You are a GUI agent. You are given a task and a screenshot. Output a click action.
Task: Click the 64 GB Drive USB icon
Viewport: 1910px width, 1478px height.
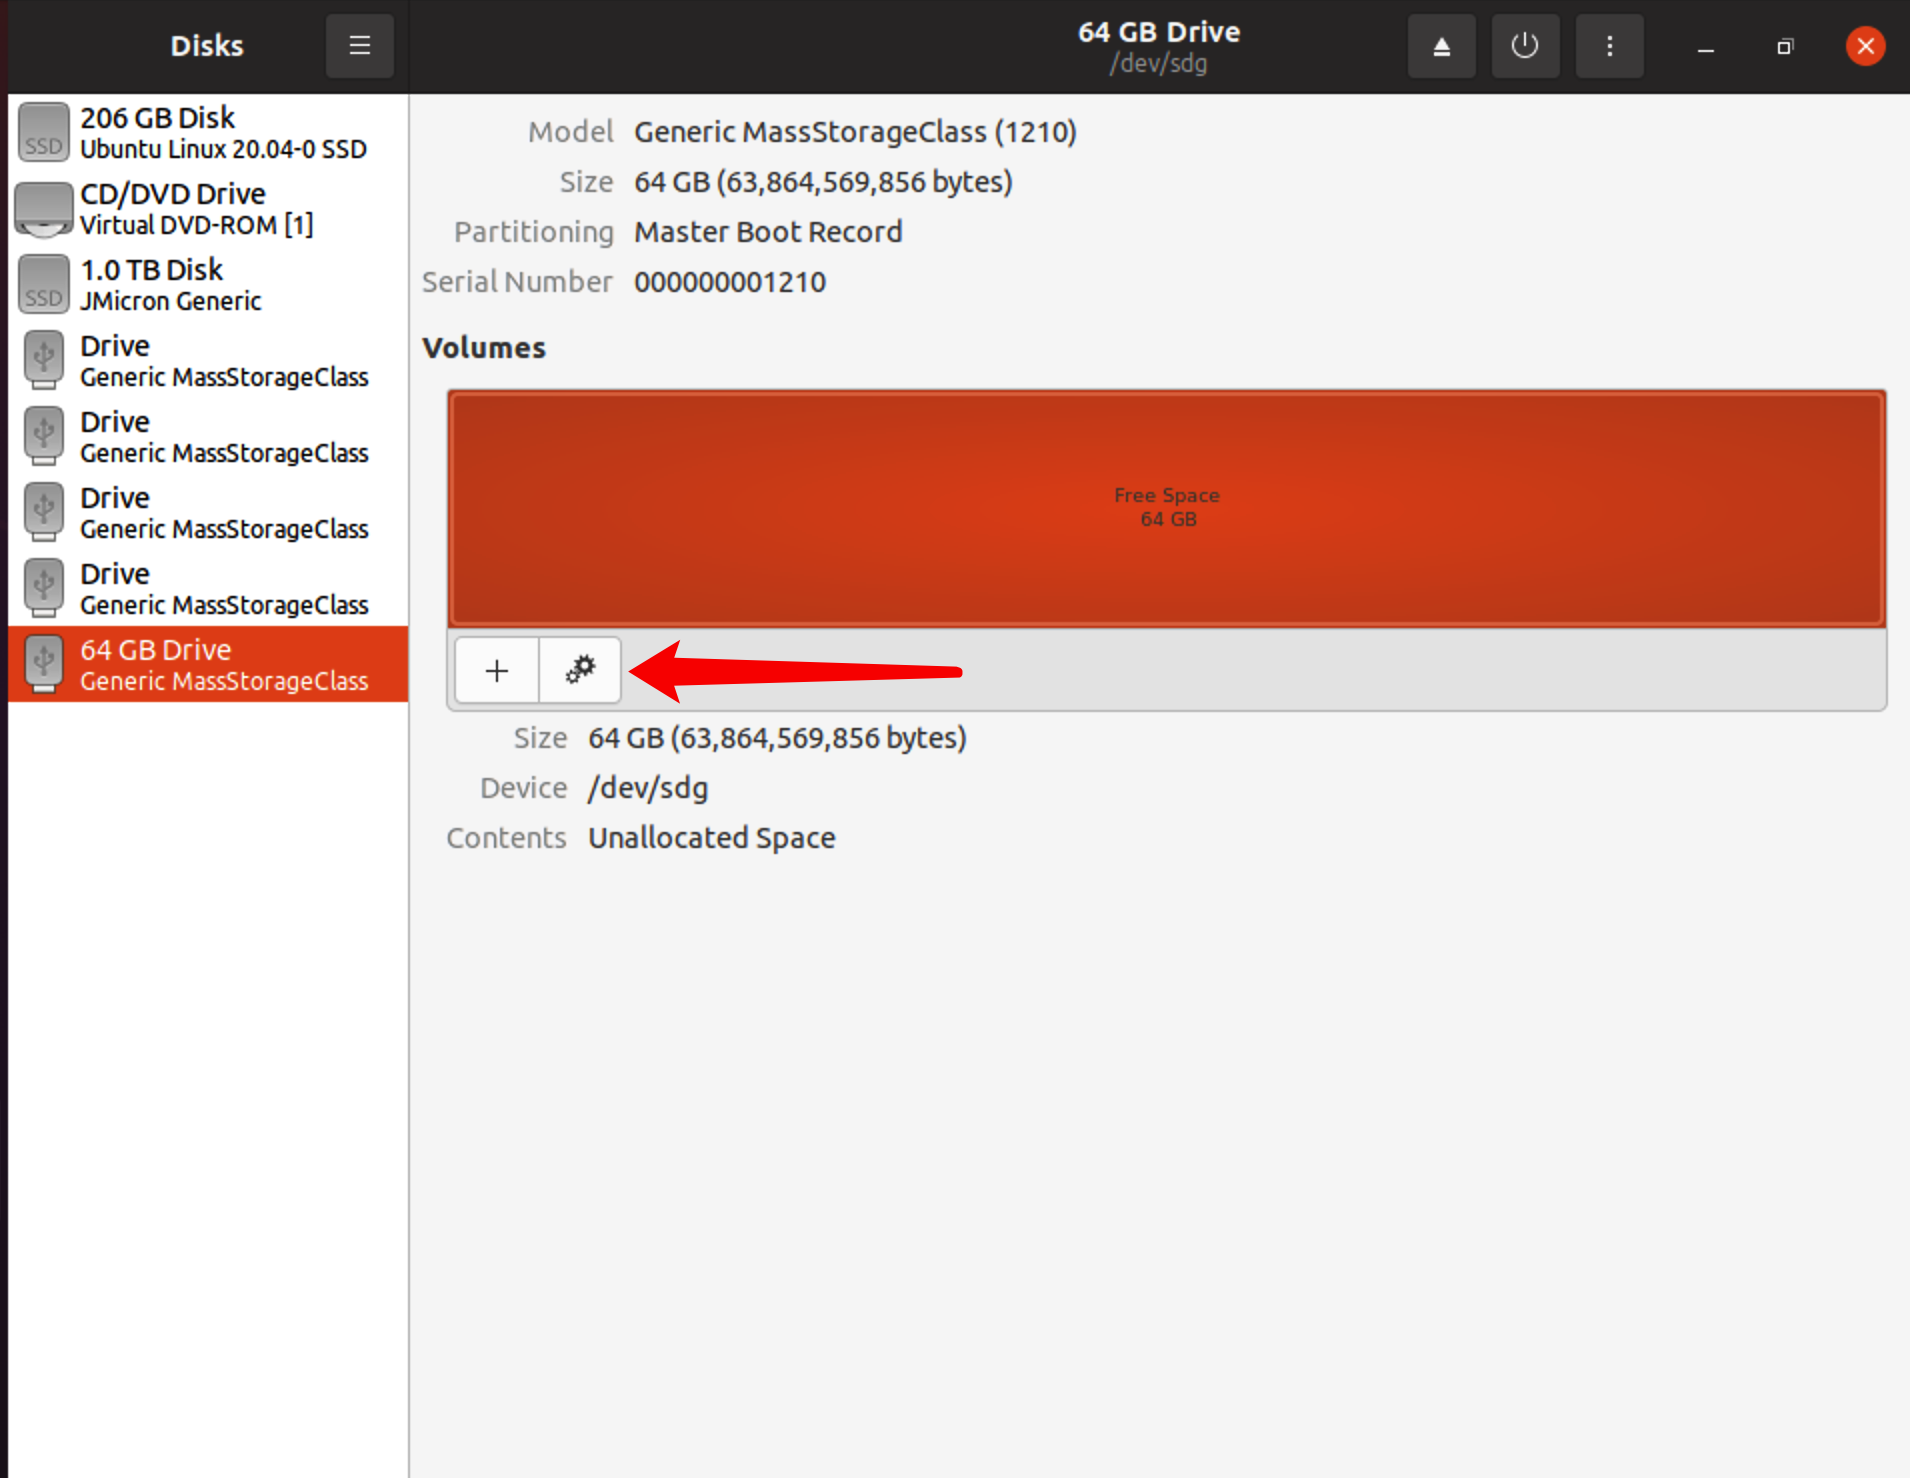point(44,665)
